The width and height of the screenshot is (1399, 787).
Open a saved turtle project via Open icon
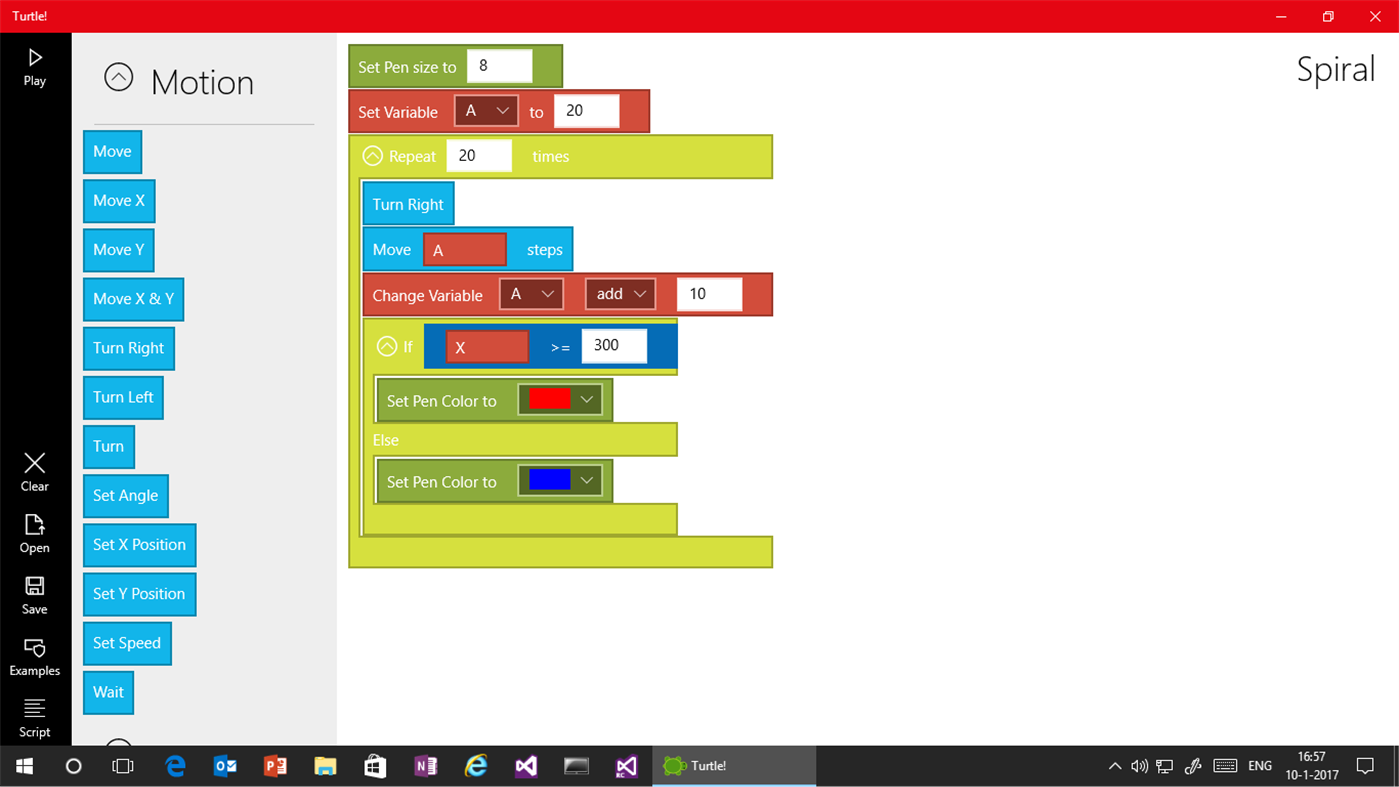click(x=34, y=534)
